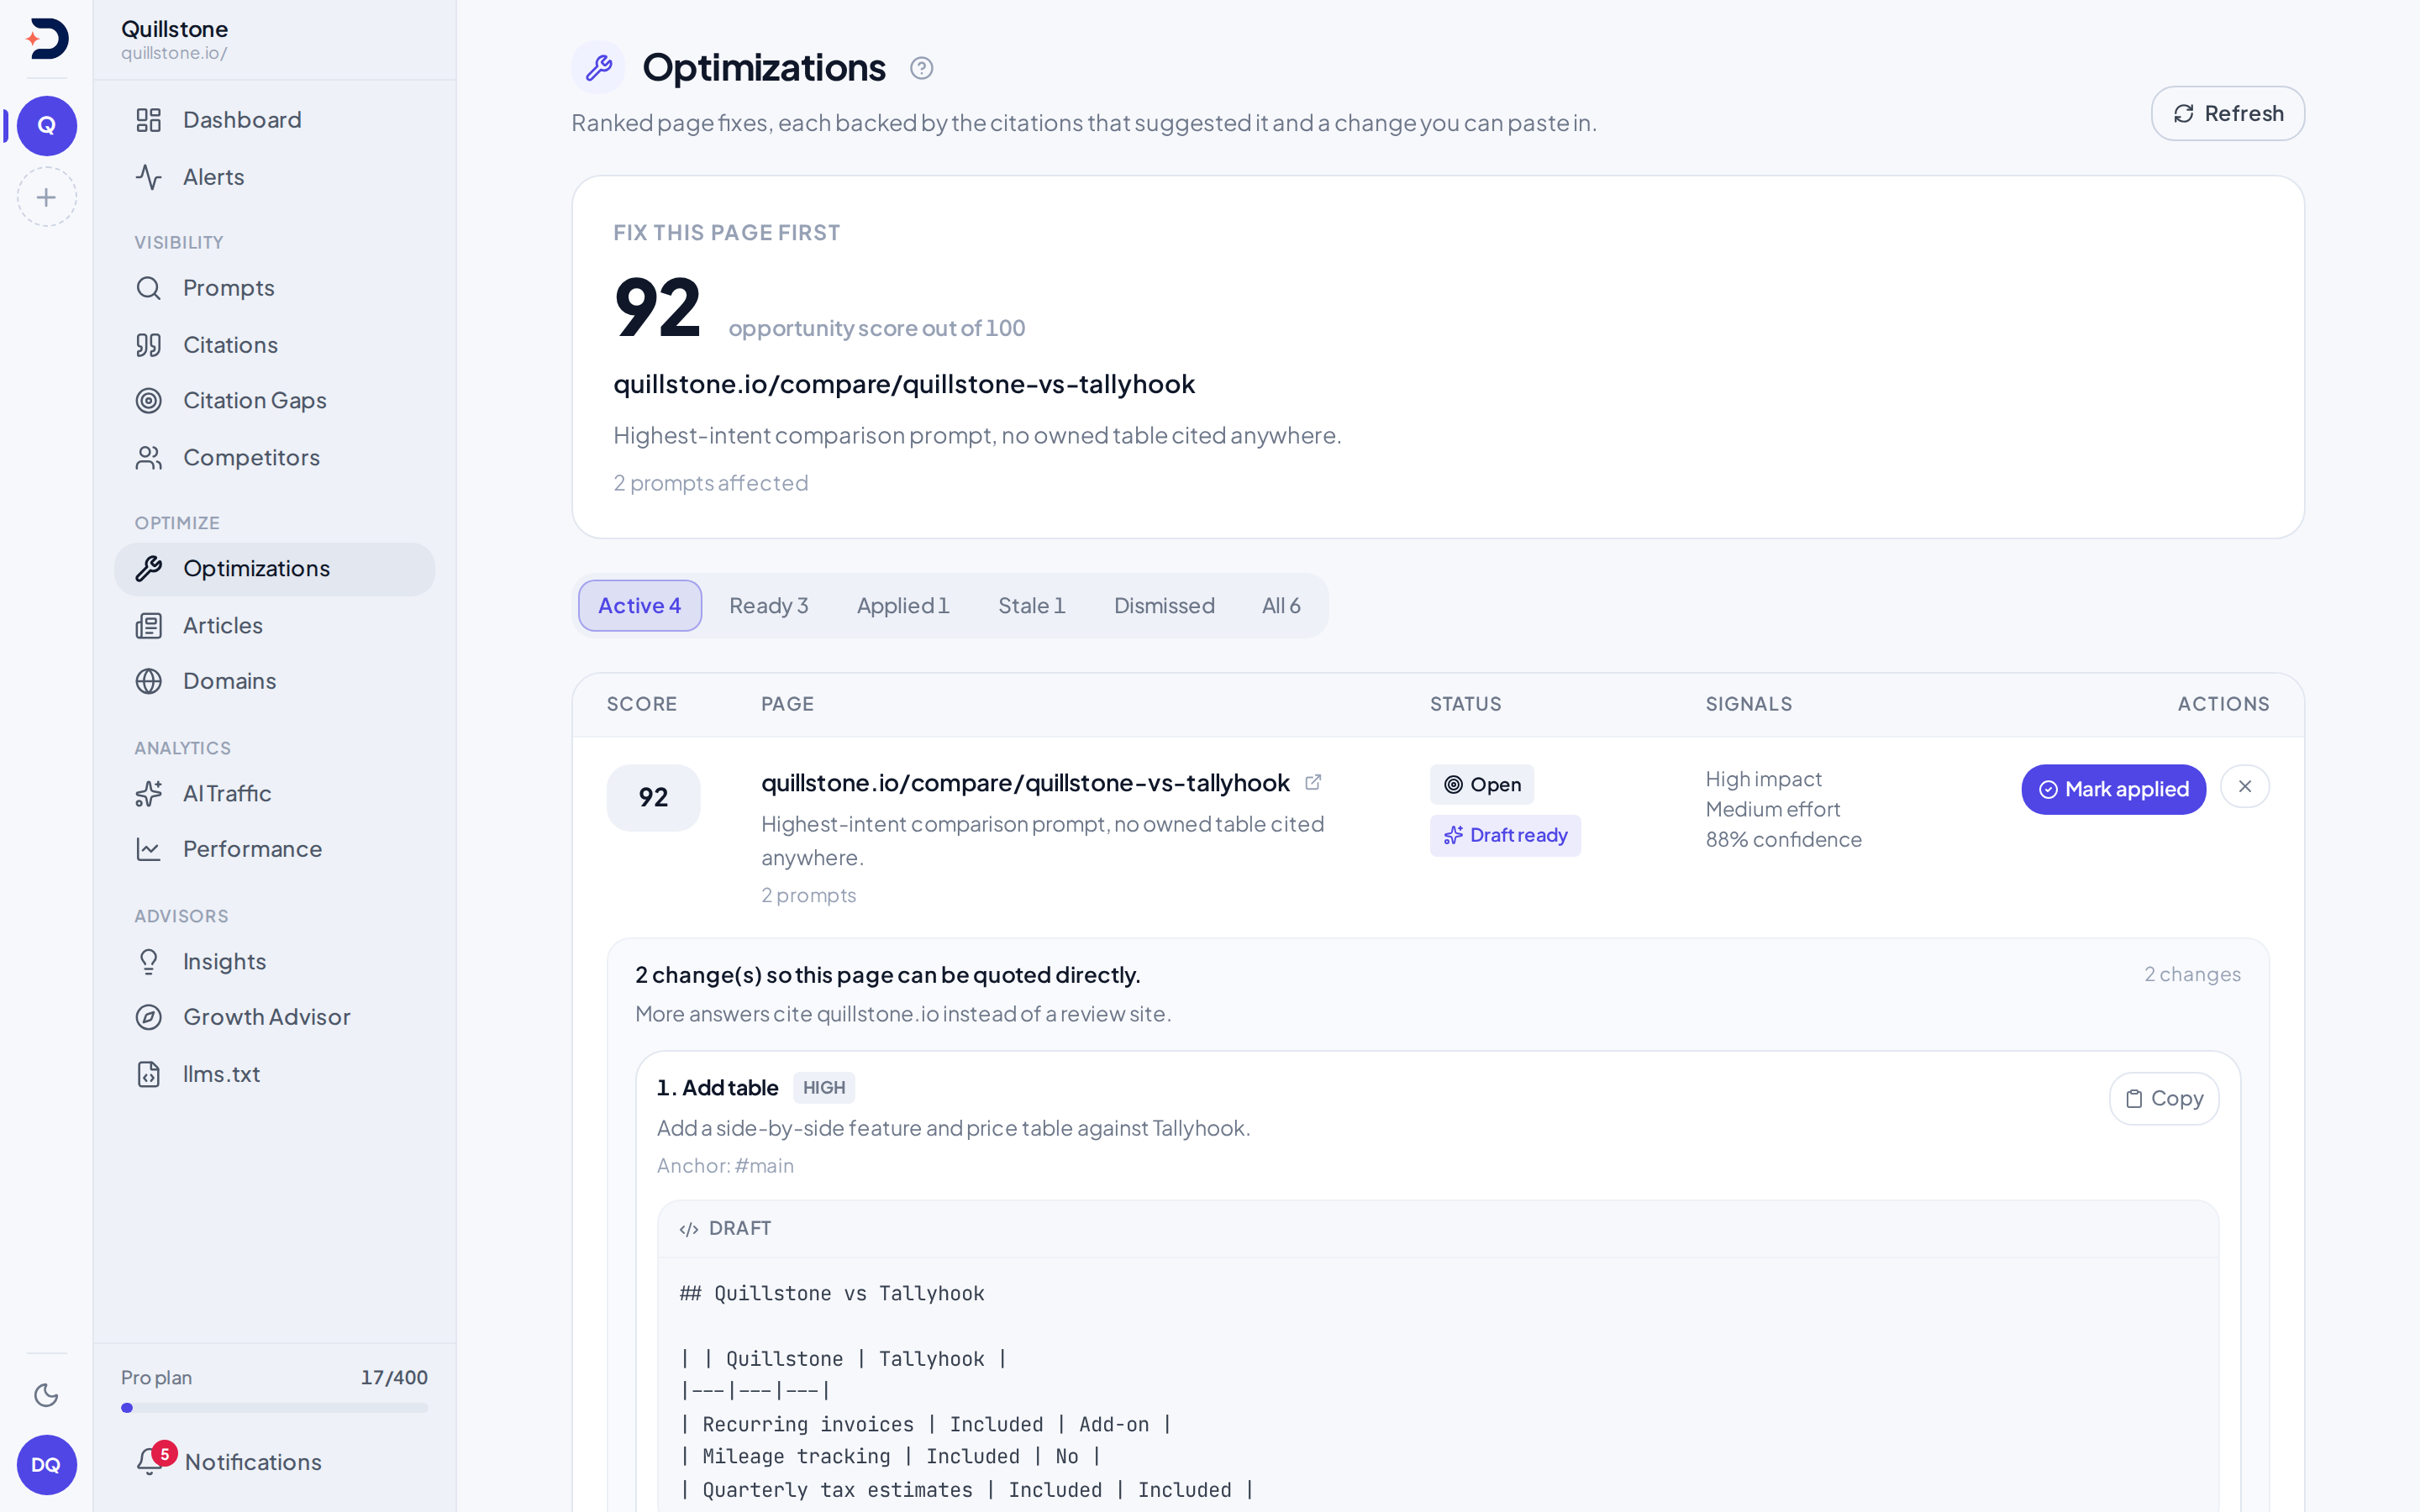2420x1512 pixels.
Task: Click the Citations quote icon
Action: [x=149, y=345]
